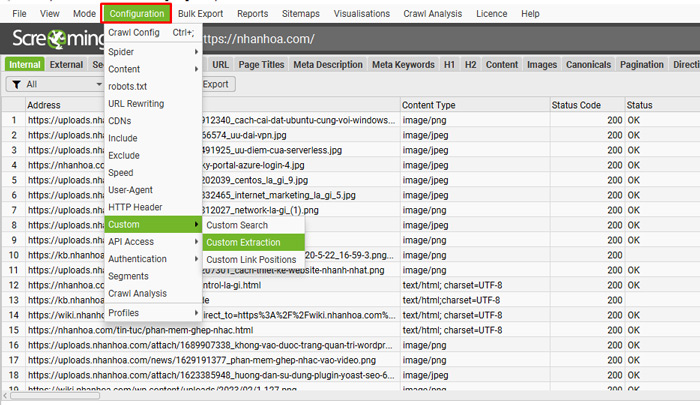The width and height of the screenshot is (700, 405).
Task: Click the crawl URL field showing nhanhoa.com
Action: pyautogui.click(x=400, y=39)
